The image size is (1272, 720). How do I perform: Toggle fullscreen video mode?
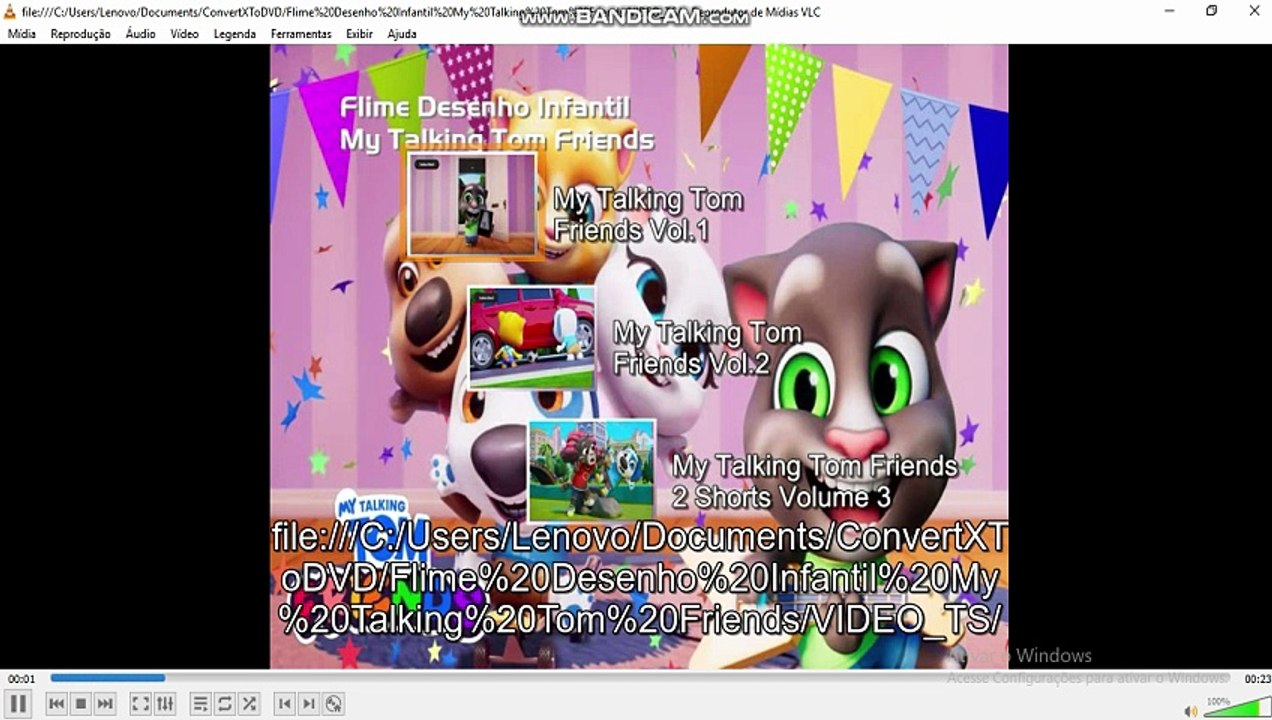141,704
